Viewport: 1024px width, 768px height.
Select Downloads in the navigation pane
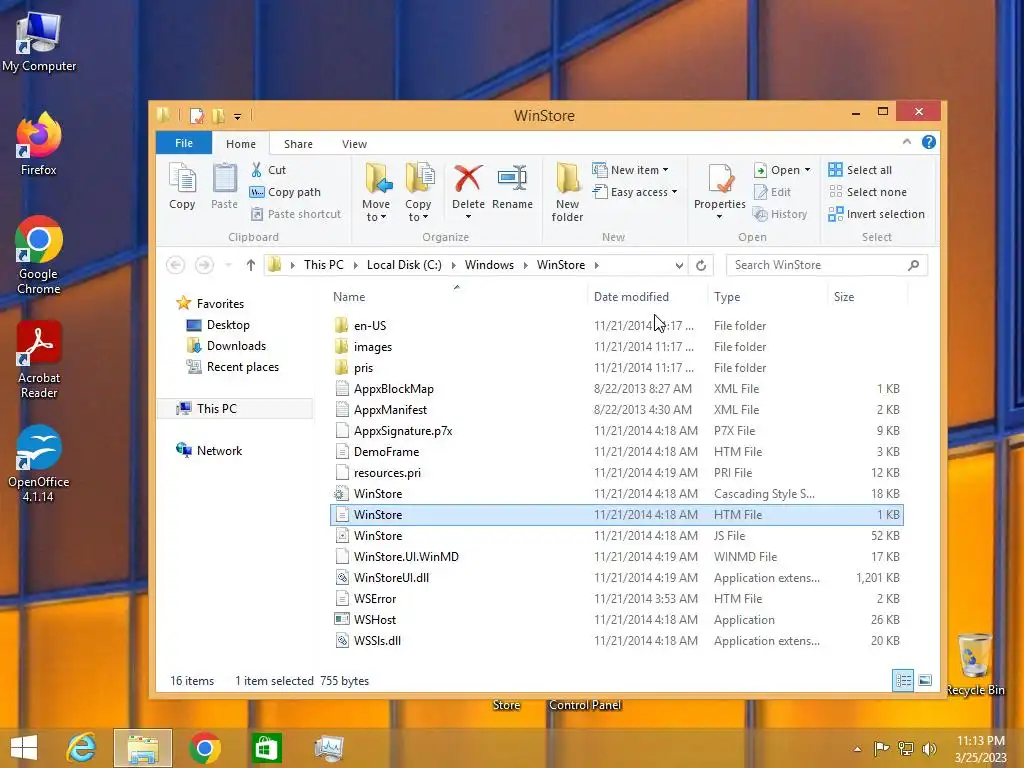point(236,345)
